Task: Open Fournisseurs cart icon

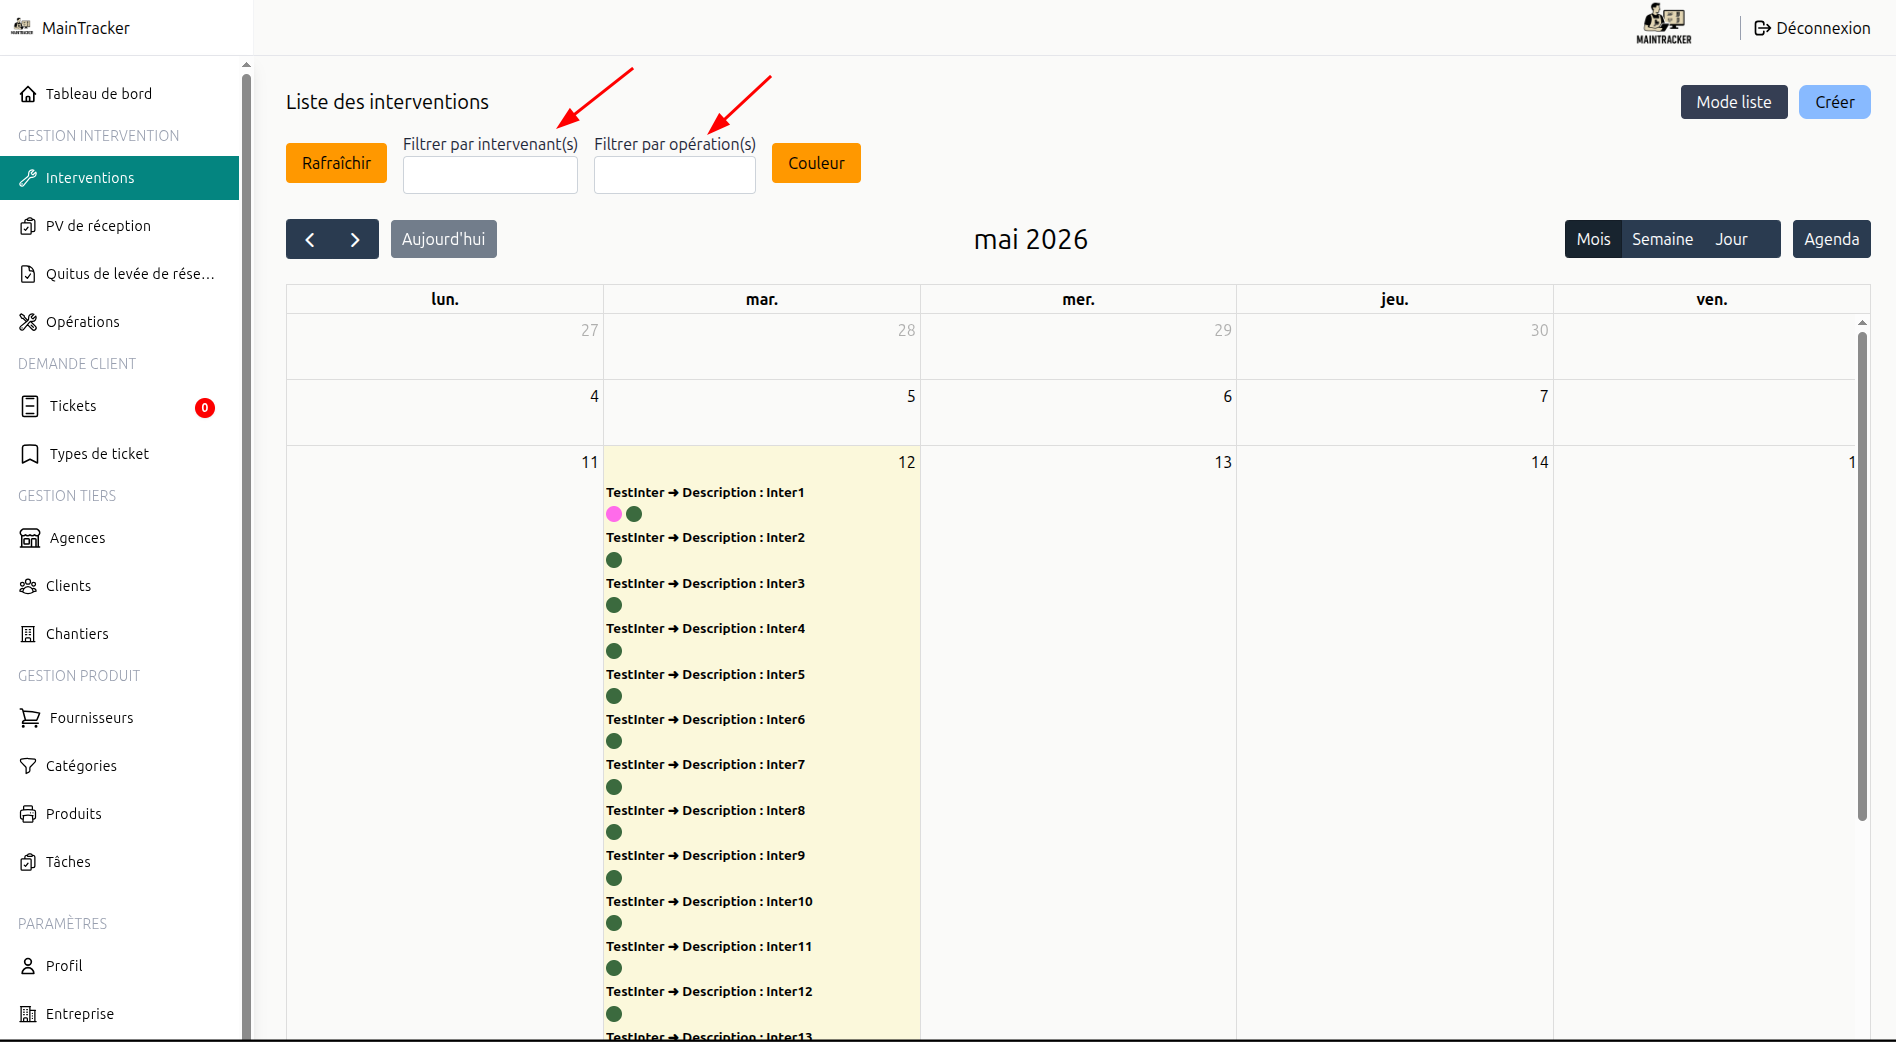Action: pos(30,718)
